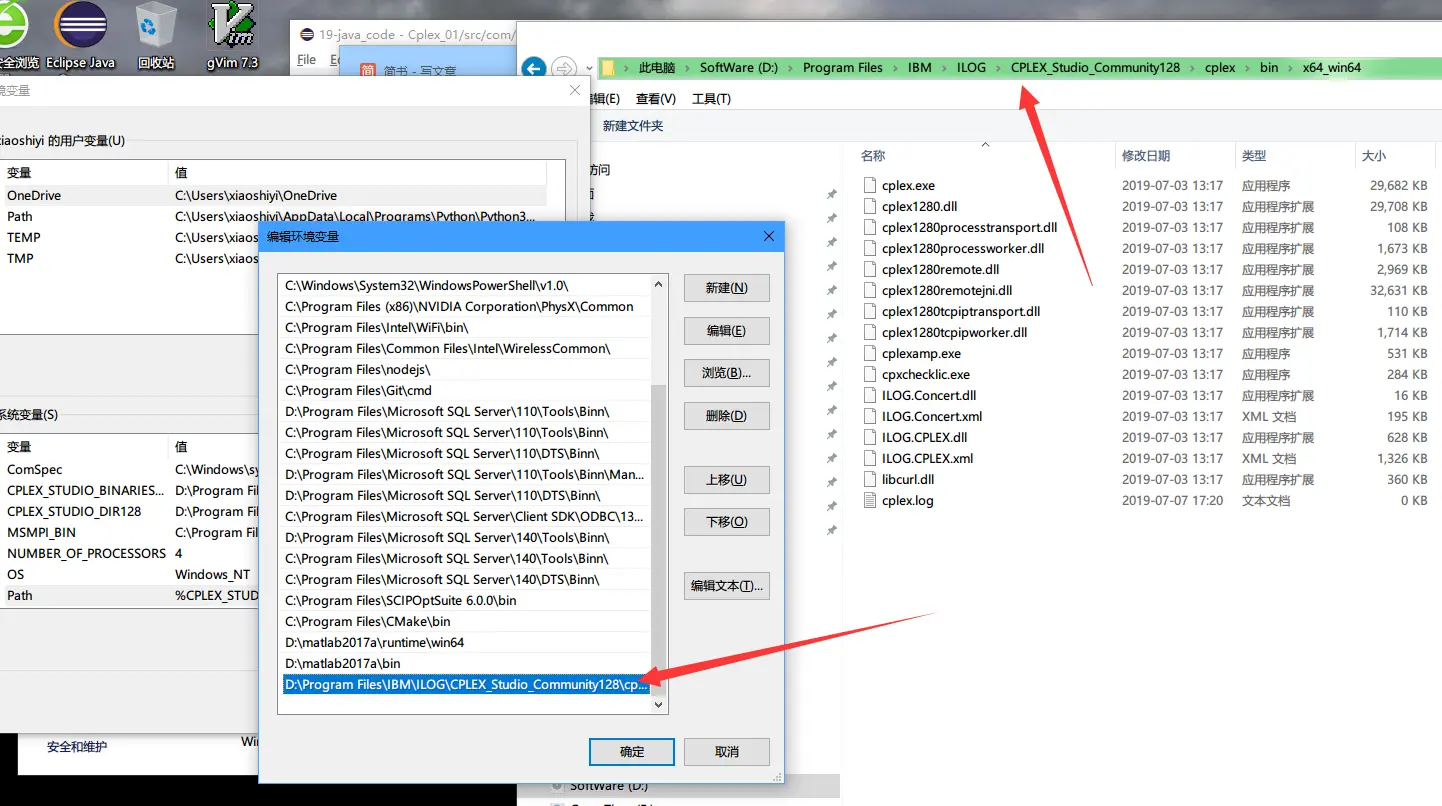Image resolution: width=1442 pixels, height=806 pixels.
Task: Select selected CPLEX_Studio_Community128 path entry
Action: pyautogui.click(x=466, y=685)
